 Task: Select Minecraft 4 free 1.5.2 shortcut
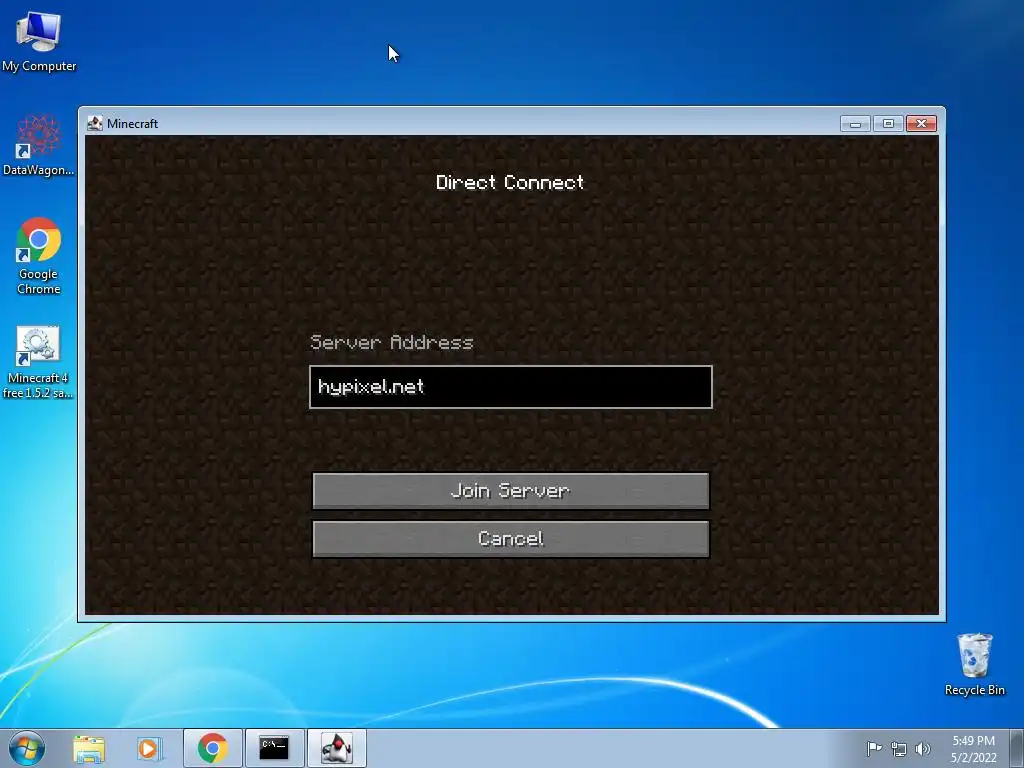[x=38, y=362]
